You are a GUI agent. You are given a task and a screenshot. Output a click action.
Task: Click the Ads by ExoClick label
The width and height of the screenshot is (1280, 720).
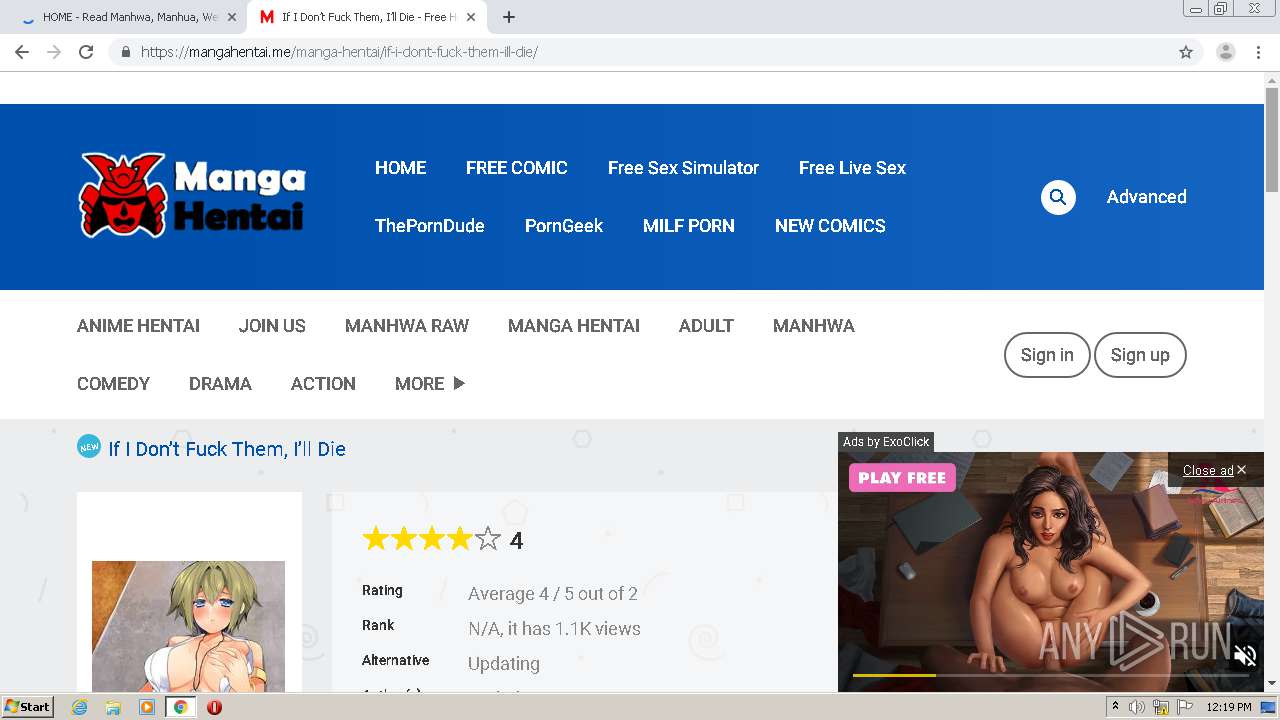pos(886,442)
